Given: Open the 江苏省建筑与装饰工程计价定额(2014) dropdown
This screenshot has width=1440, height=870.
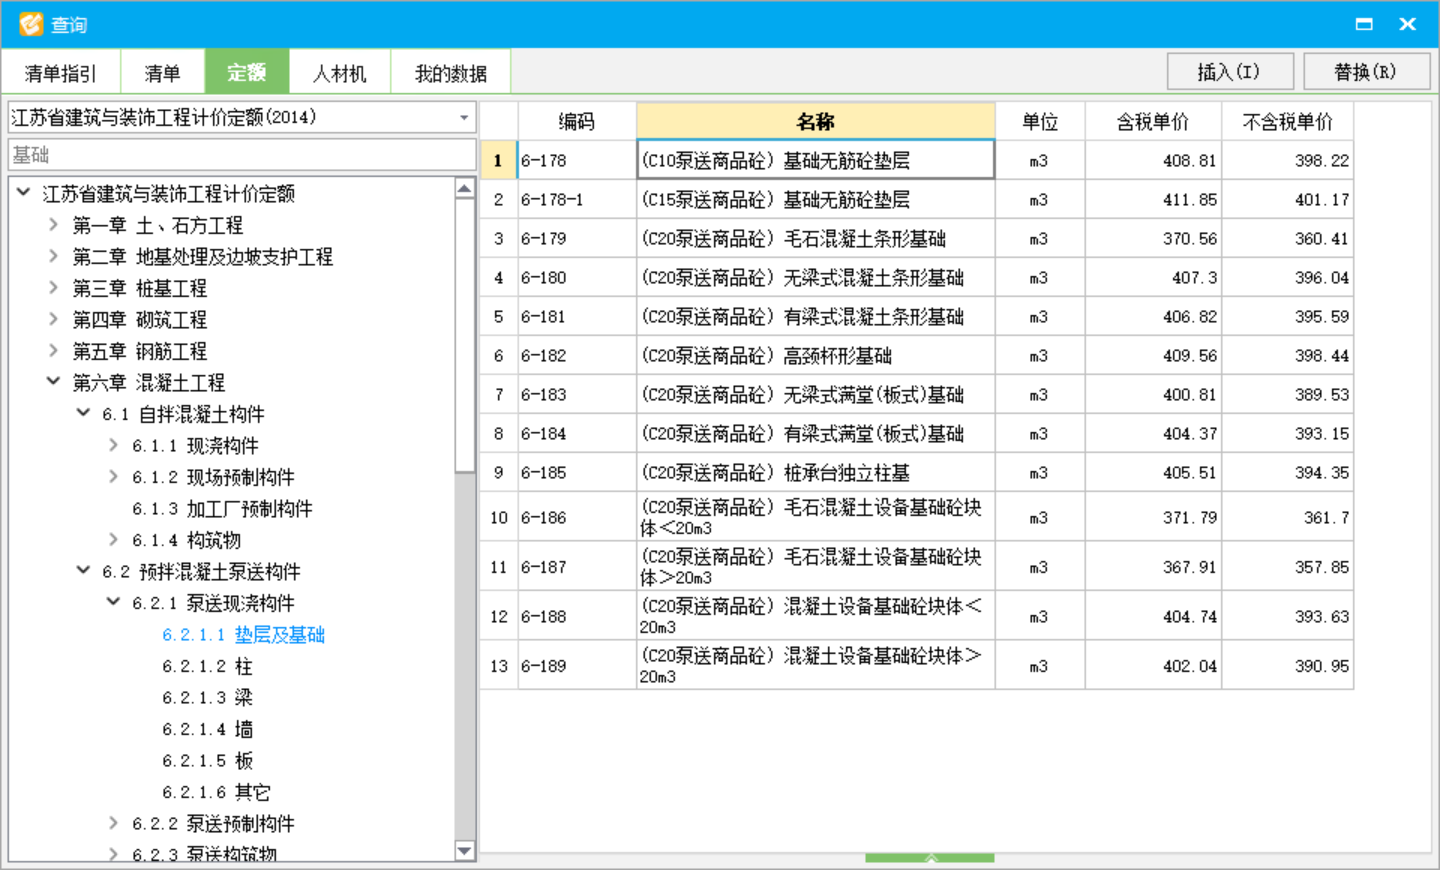Looking at the screenshot, I should point(242,117).
